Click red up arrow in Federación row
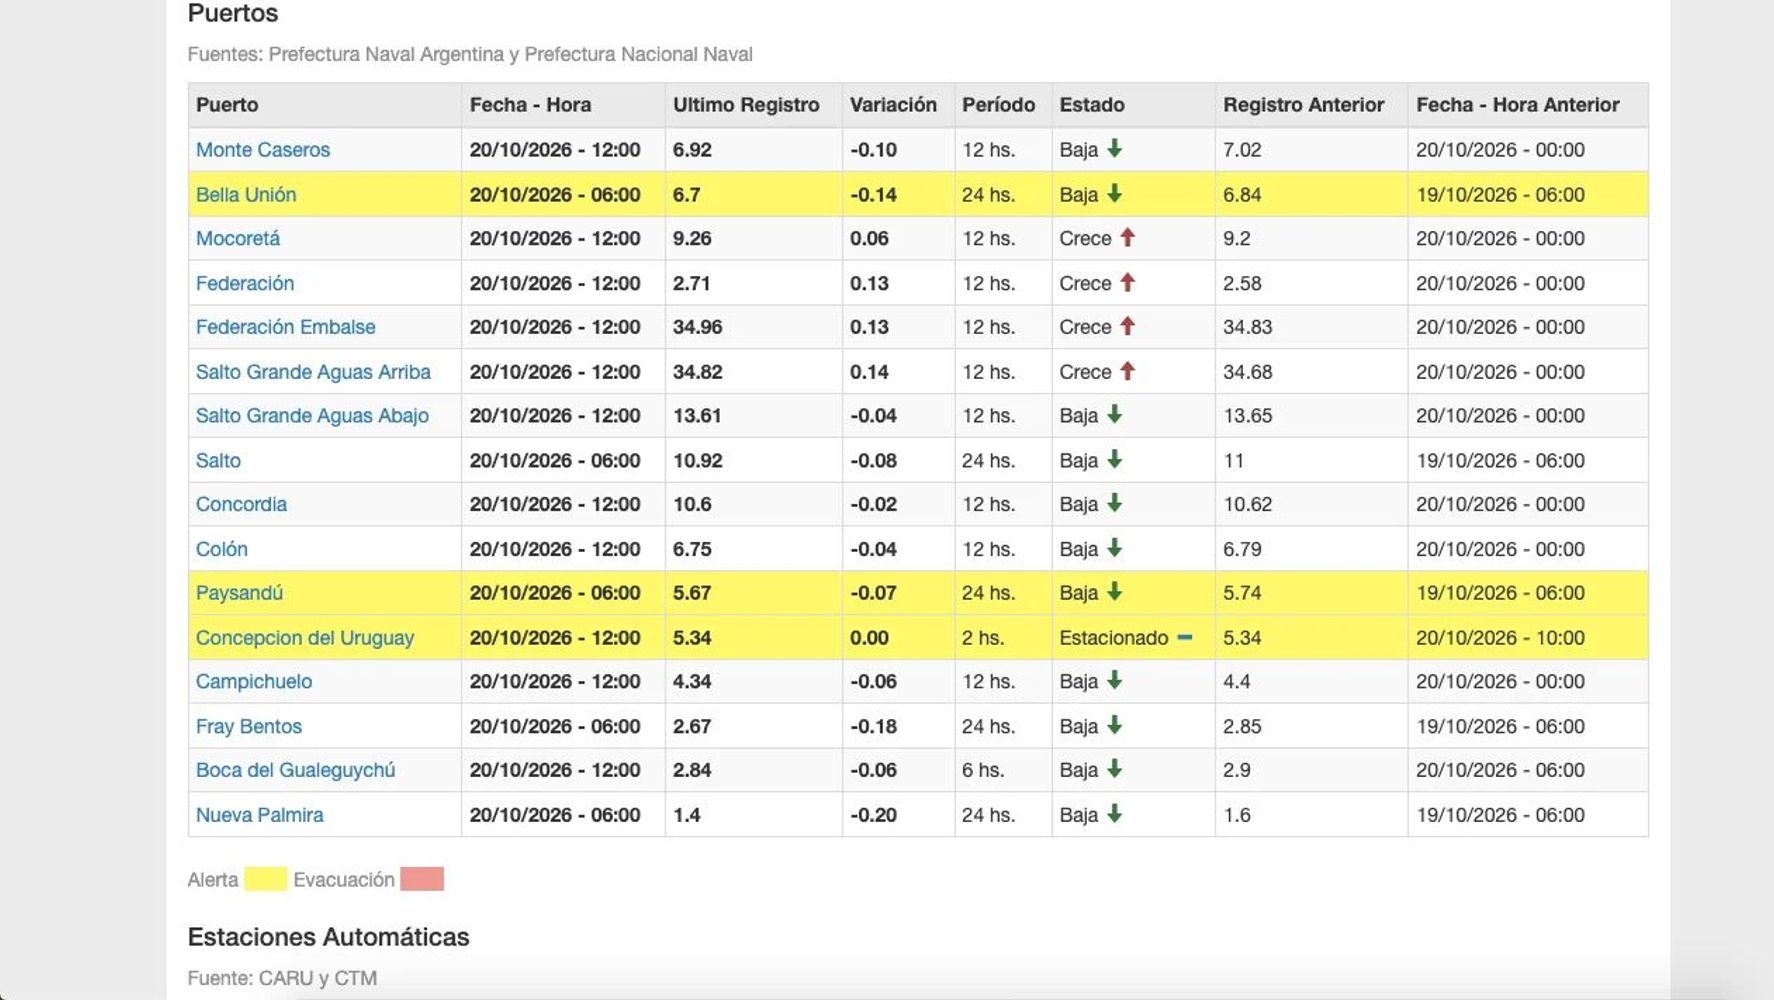1774x1000 pixels. point(1128,282)
